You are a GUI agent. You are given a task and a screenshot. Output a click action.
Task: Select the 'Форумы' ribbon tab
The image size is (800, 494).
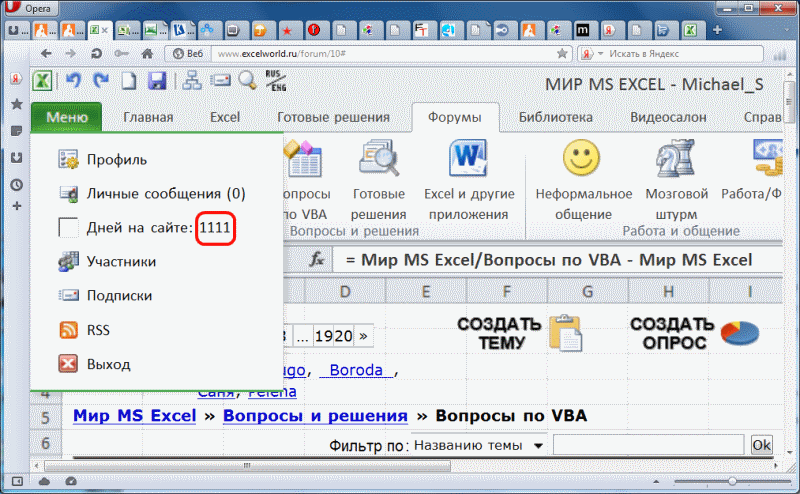455,117
